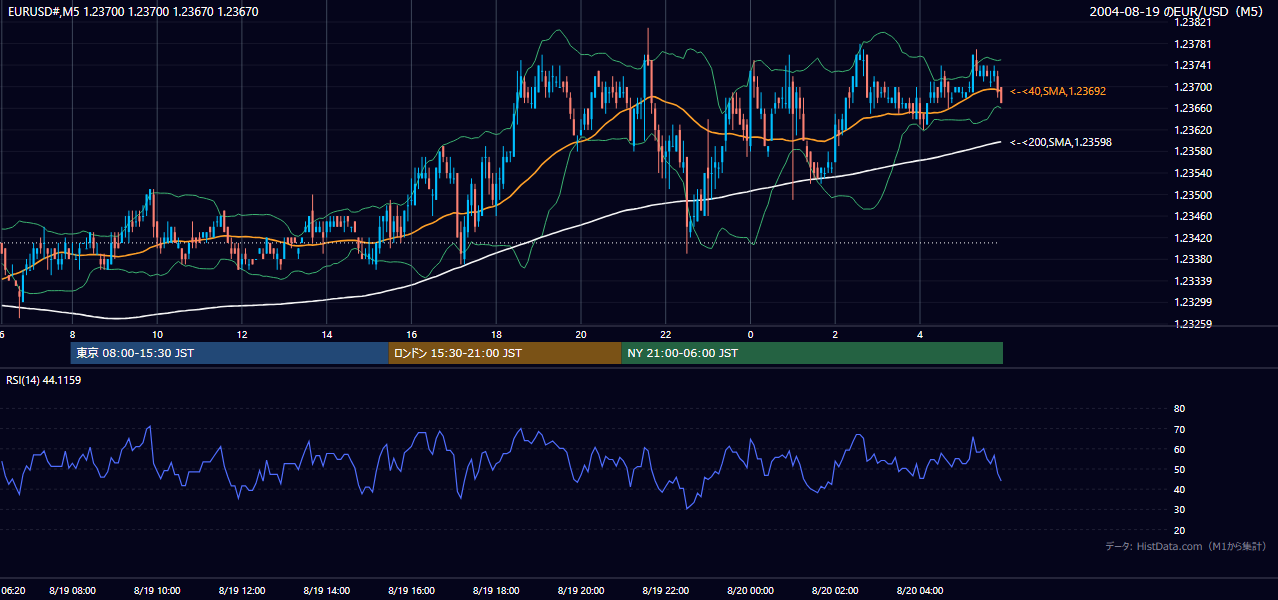Click the bottom timestamp 8/19 18:00
Screen dimensions: 1278x600
[497, 591]
